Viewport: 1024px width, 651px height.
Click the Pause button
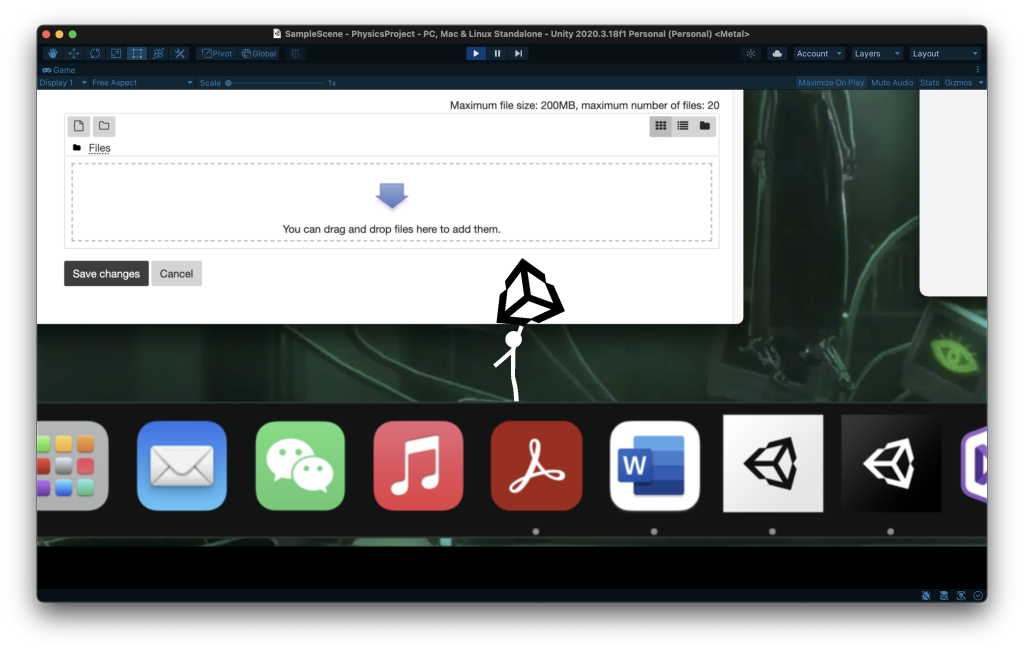click(497, 54)
